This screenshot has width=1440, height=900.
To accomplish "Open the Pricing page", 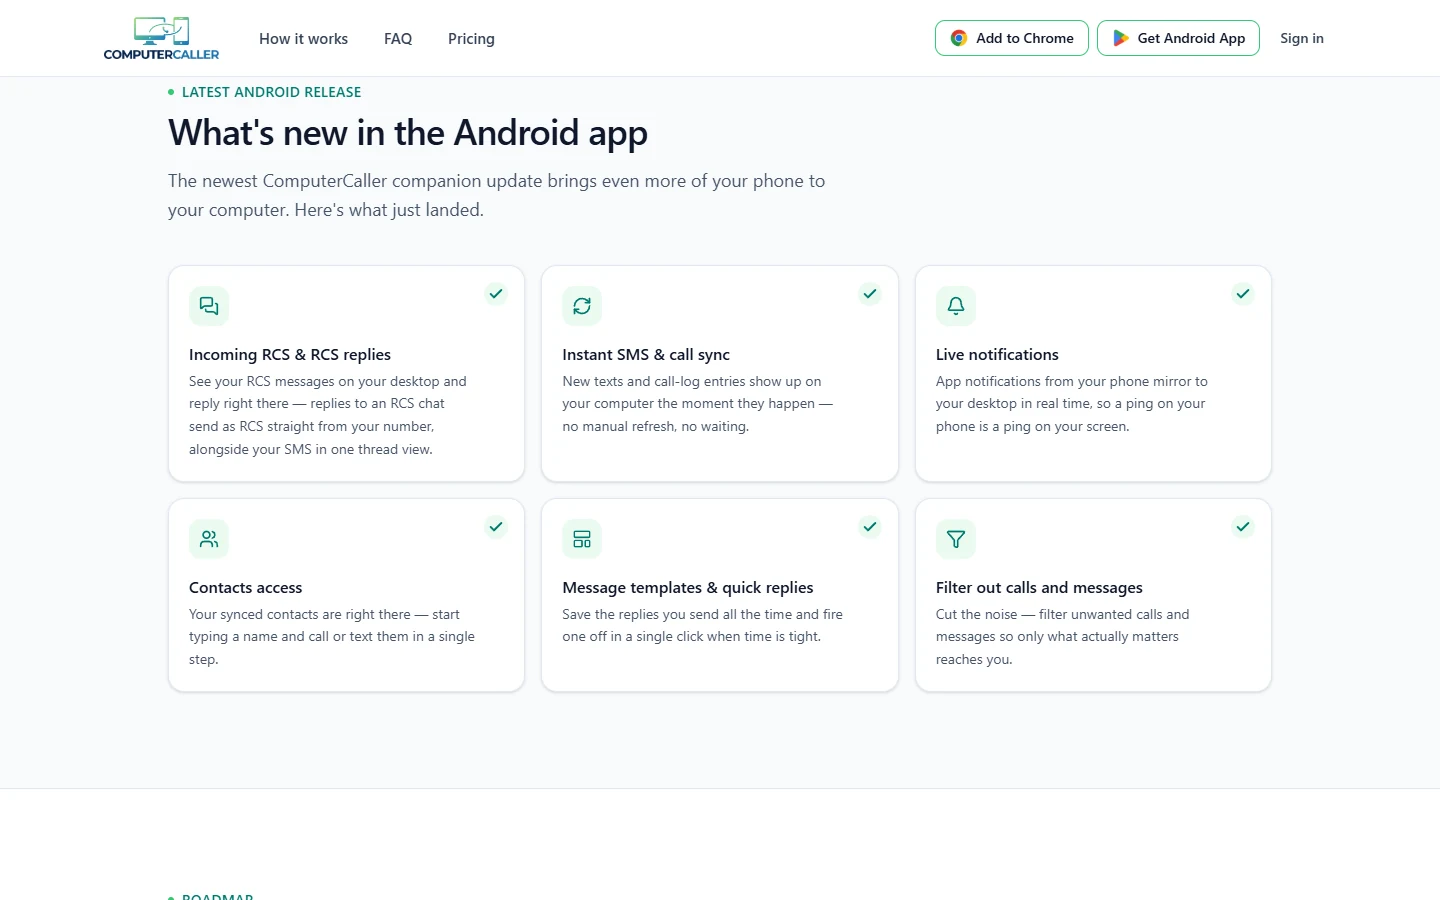I will 471,39.
